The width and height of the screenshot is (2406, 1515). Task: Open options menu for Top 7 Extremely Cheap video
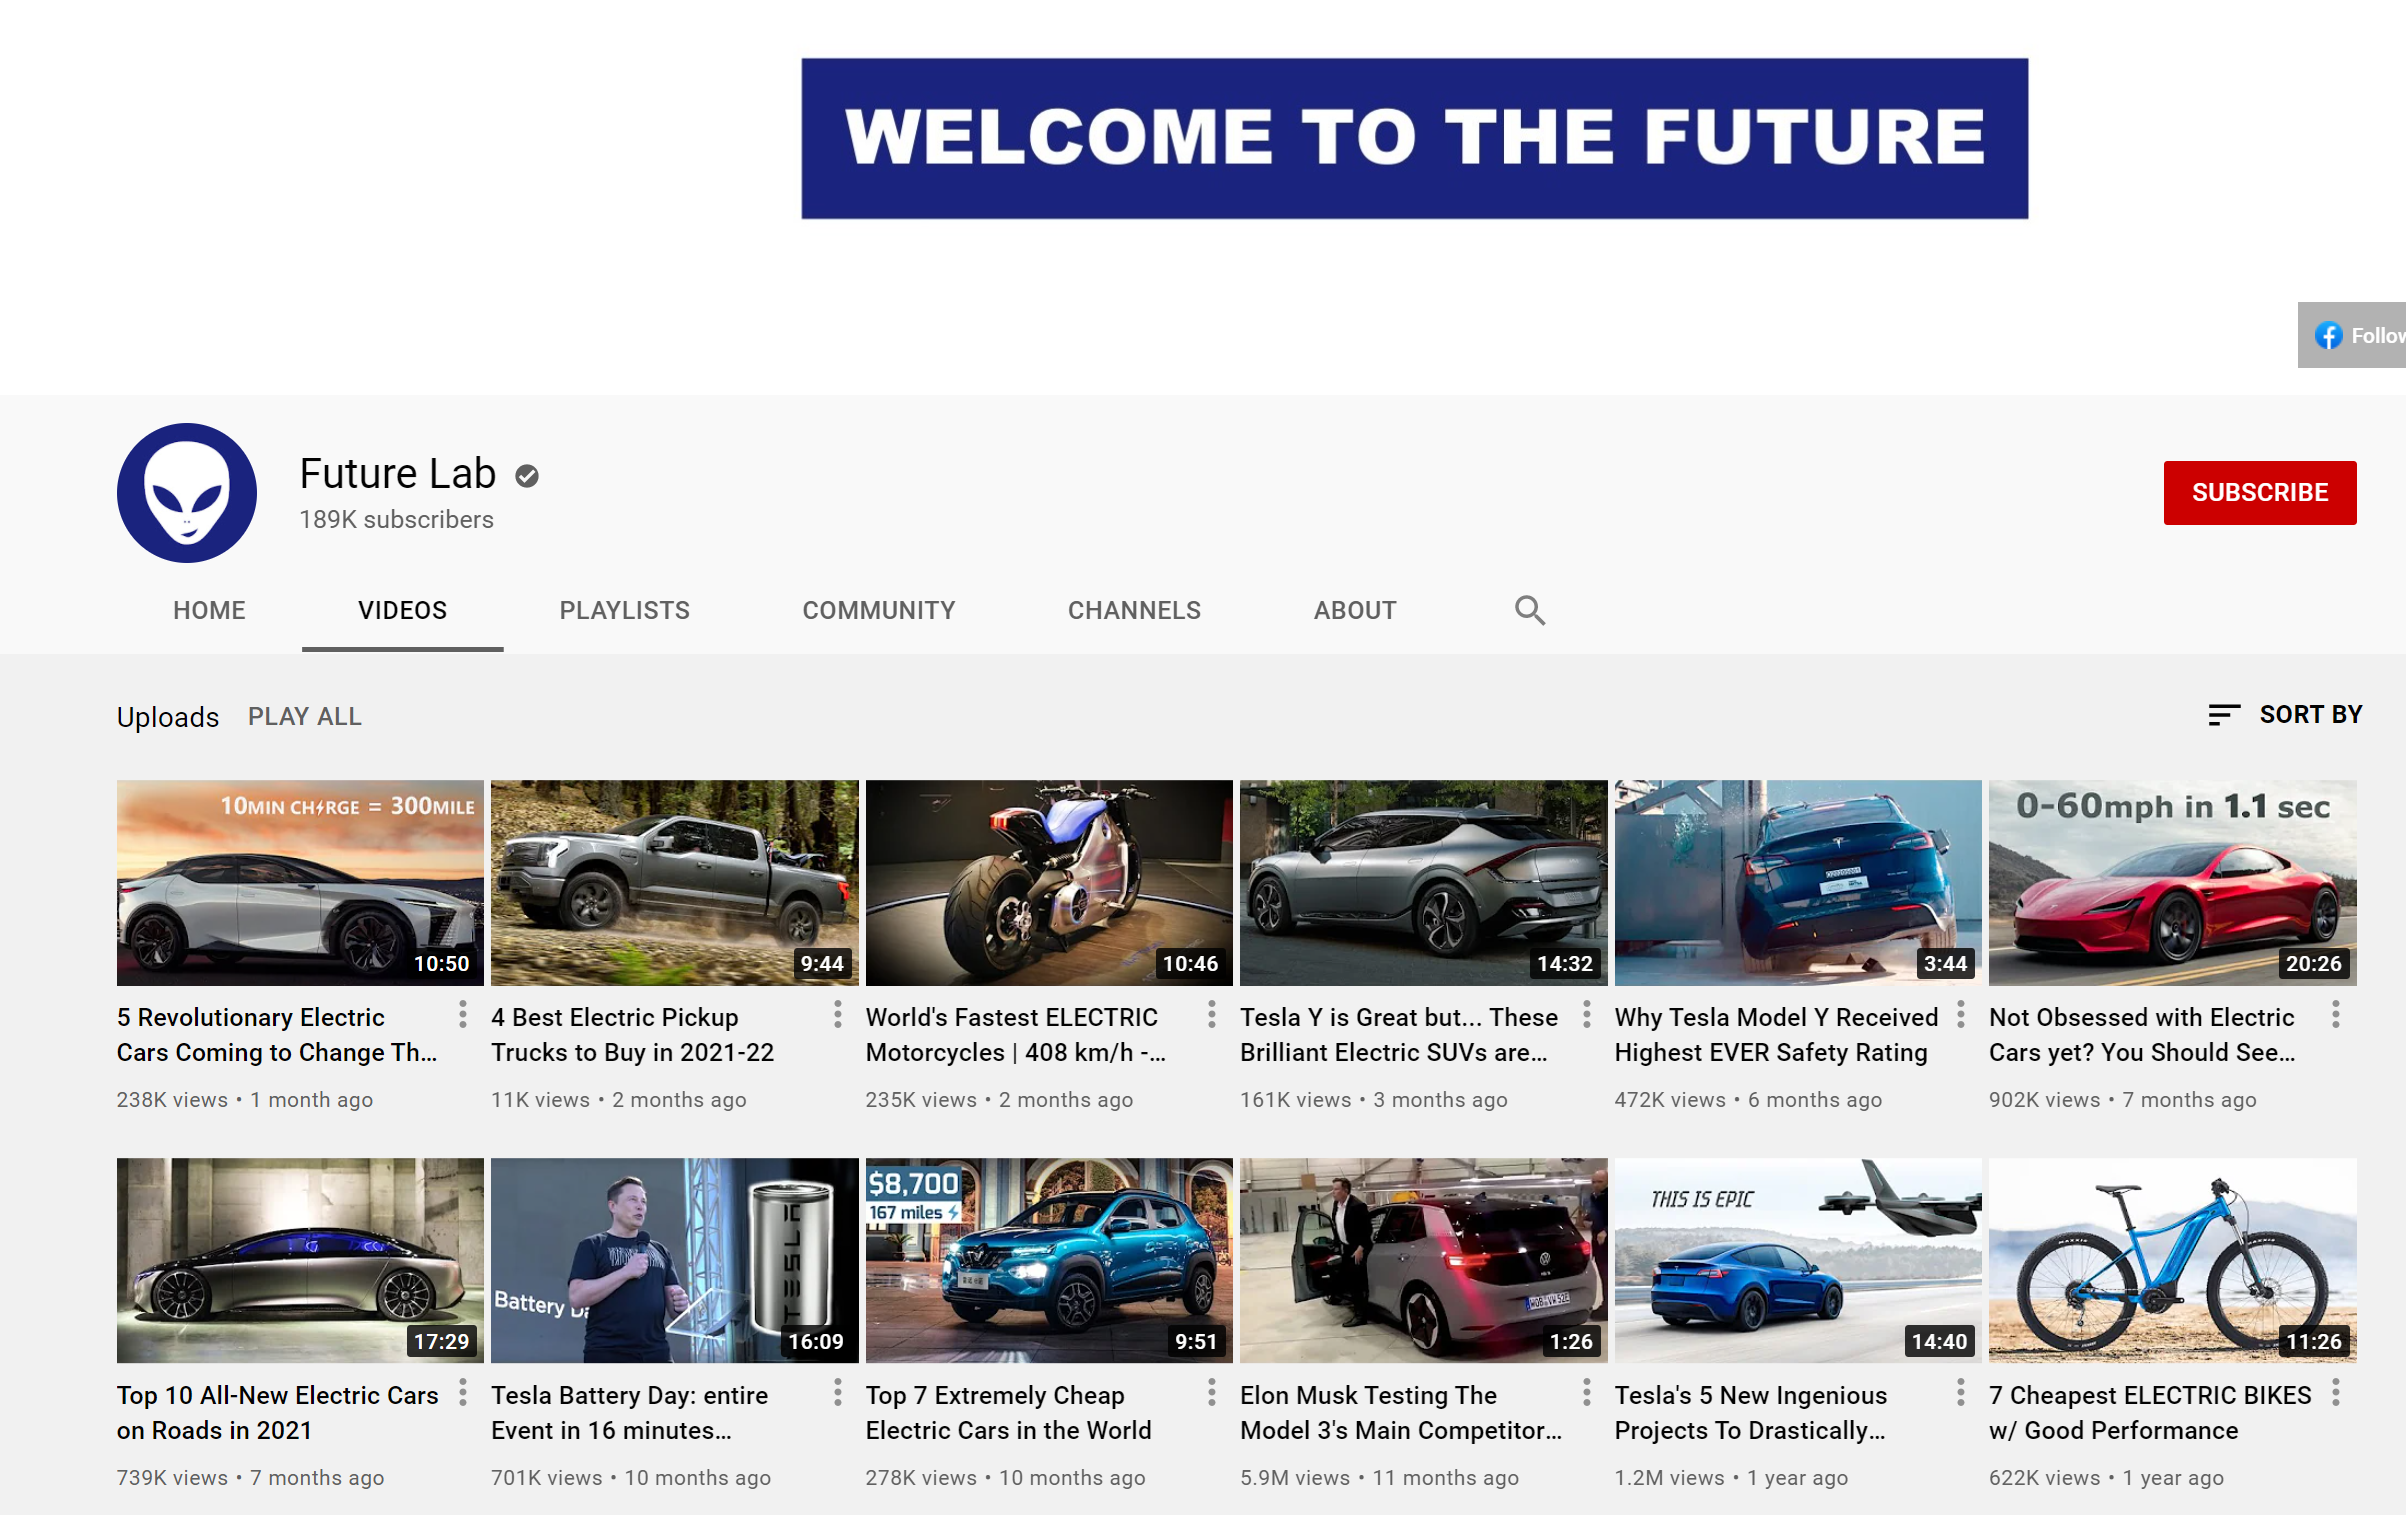click(1211, 1393)
